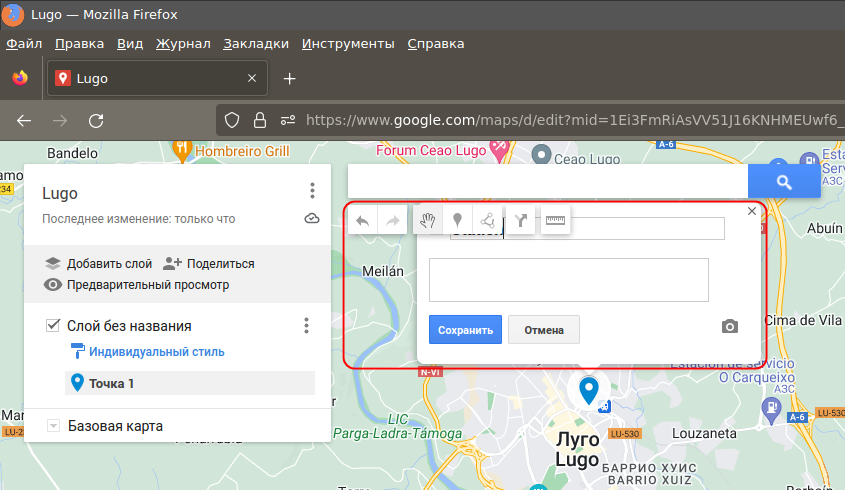845x490 pixels.
Task: Click the camera add-photo icon
Action: click(x=730, y=326)
